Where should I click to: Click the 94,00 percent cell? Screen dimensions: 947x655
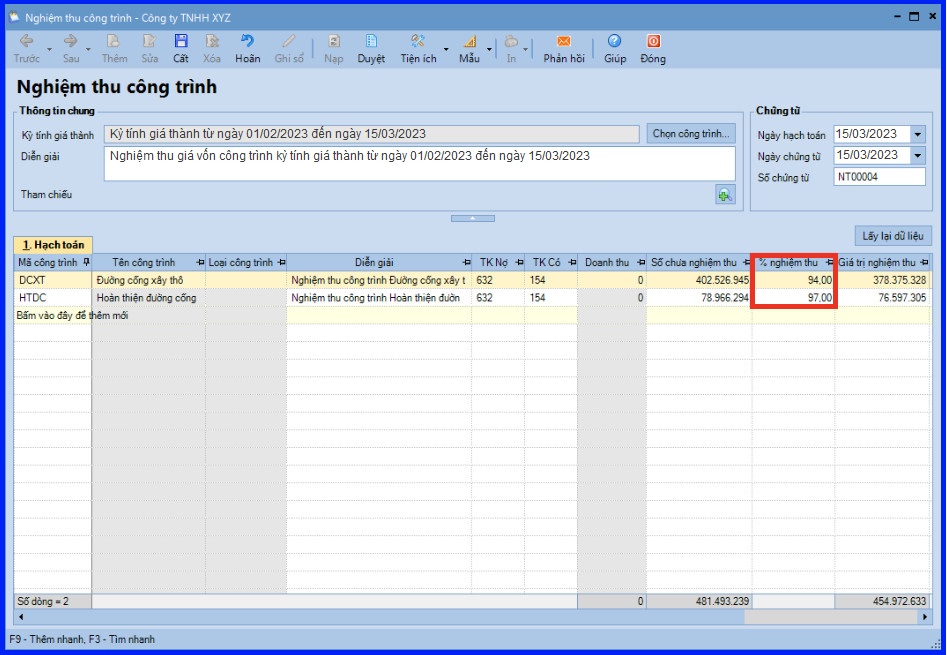click(794, 280)
